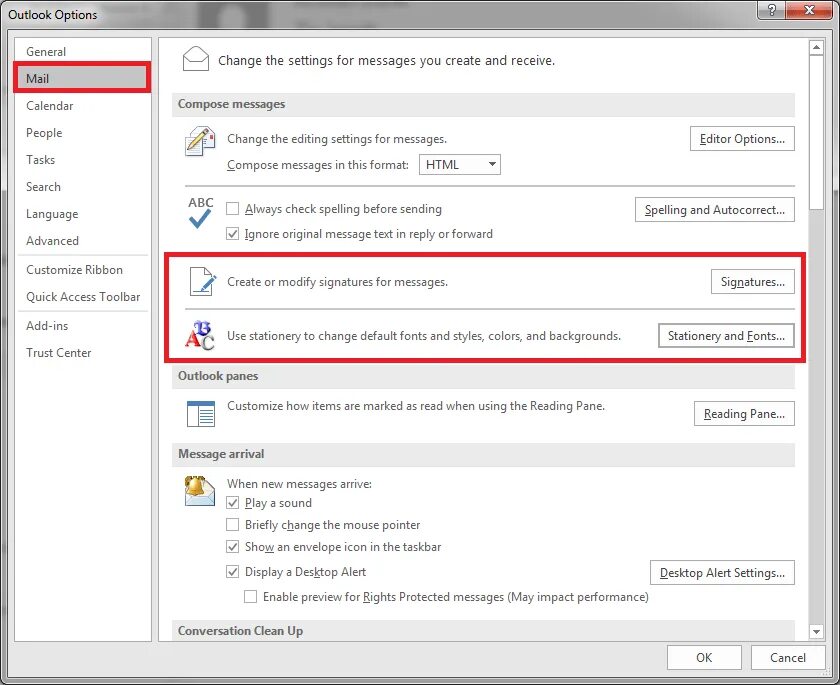Click the scrollbar down arrow

[816, 631]
